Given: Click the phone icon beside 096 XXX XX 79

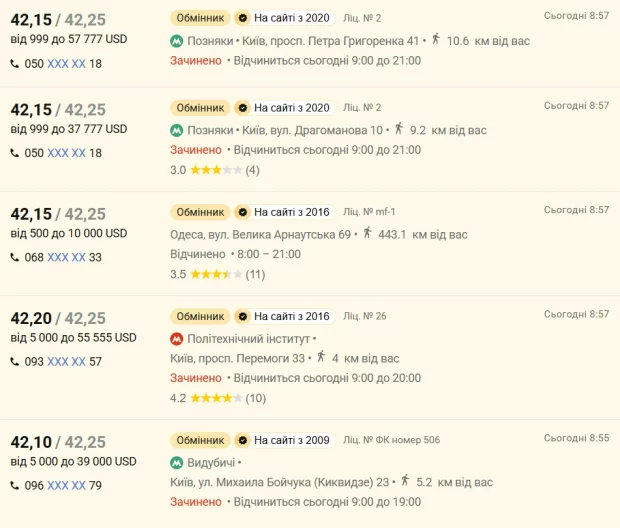Looking at the screenshot, I should pyautogui.click(x=15, y=486).
